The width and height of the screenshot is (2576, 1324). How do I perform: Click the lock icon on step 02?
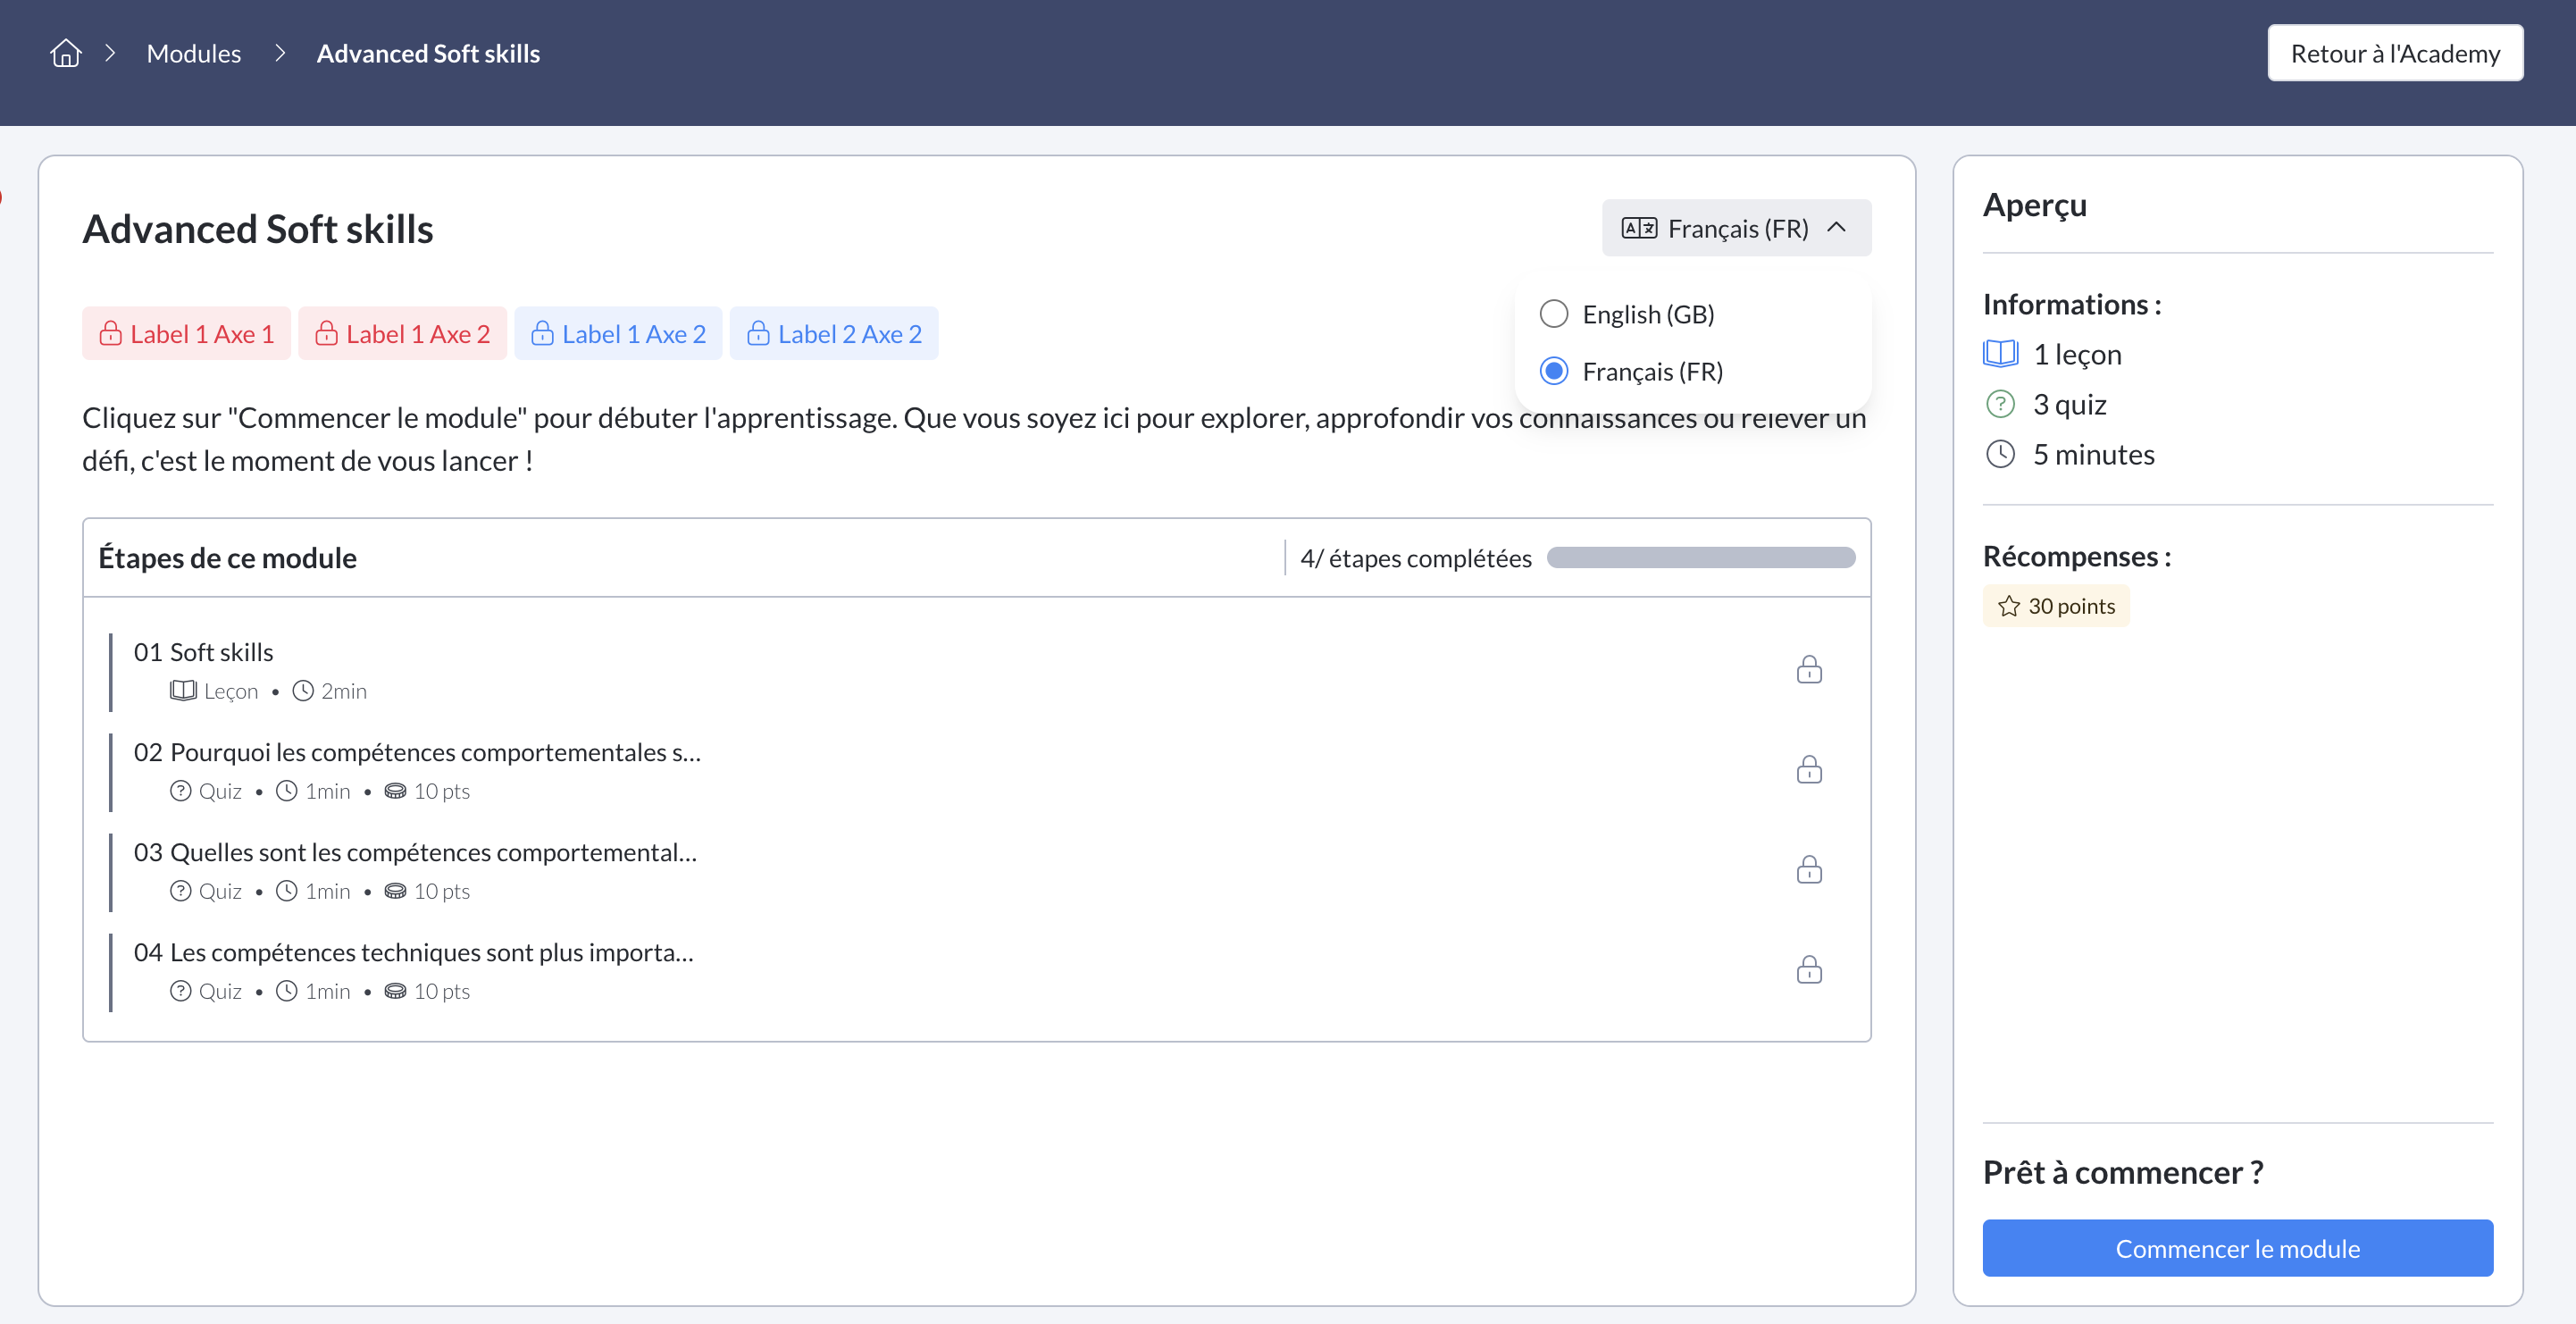pyautogui.click(x=1808, y=769)
